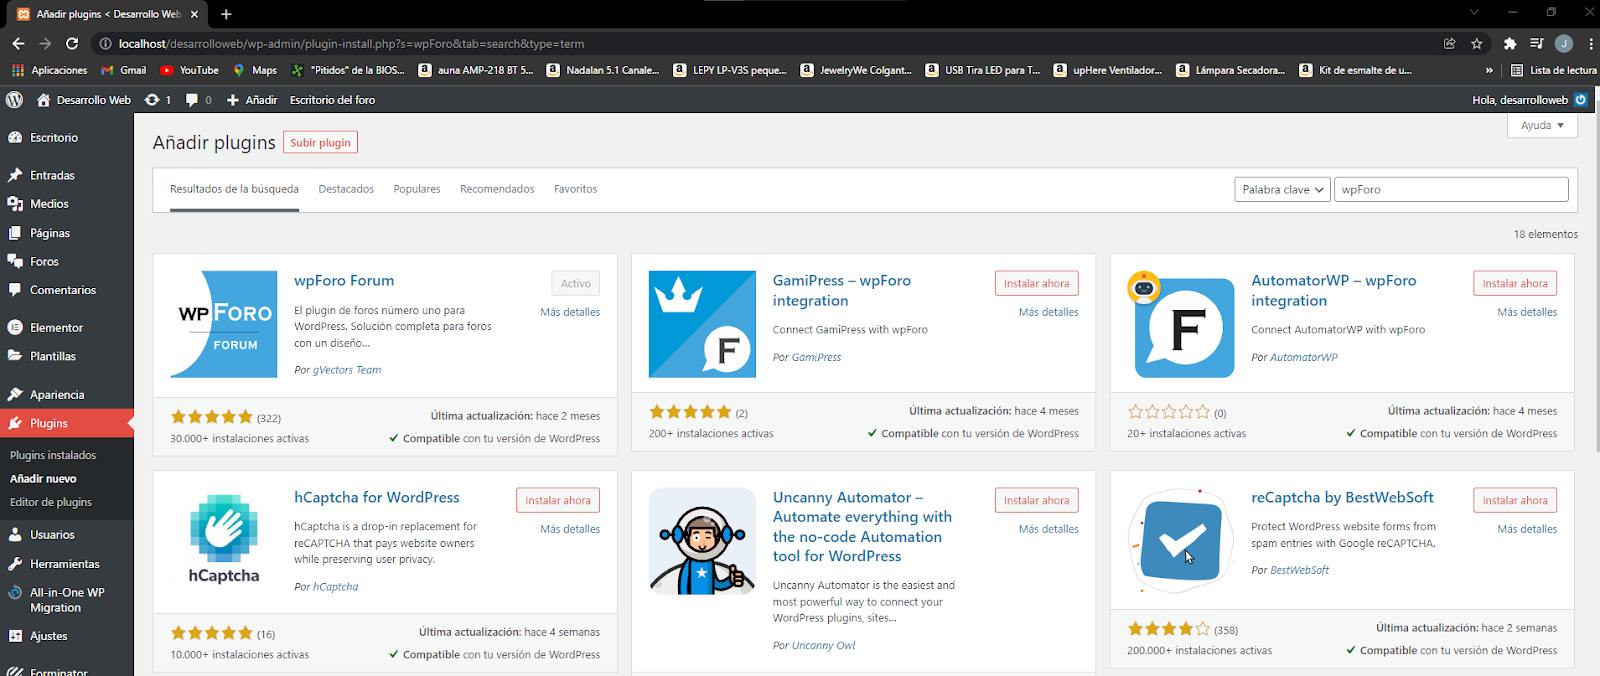
Task: Select Resultados de la búsqueda tab
Action: point(234,189)
